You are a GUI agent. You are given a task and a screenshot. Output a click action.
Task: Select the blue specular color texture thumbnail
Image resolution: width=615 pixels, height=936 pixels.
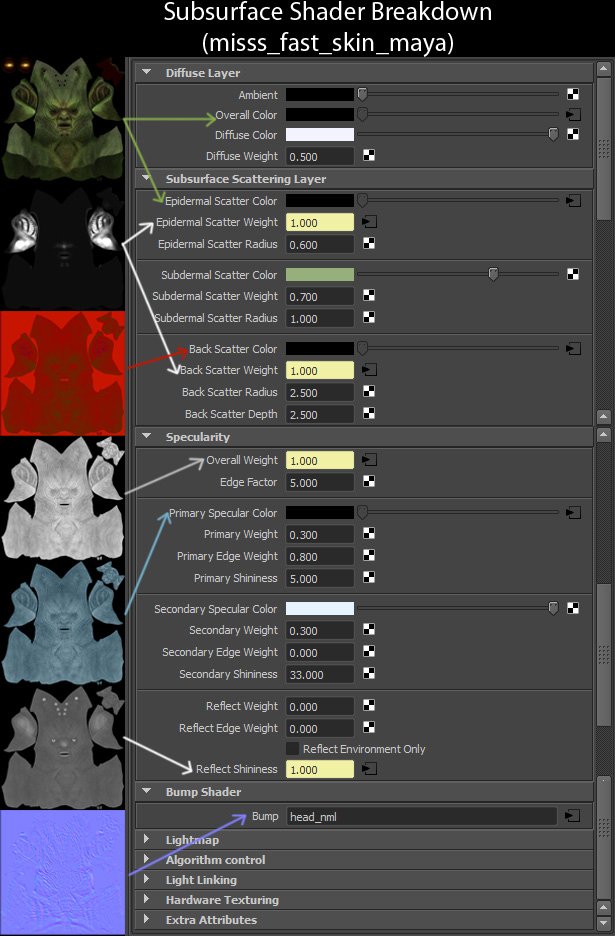click(x=62, y=623)
